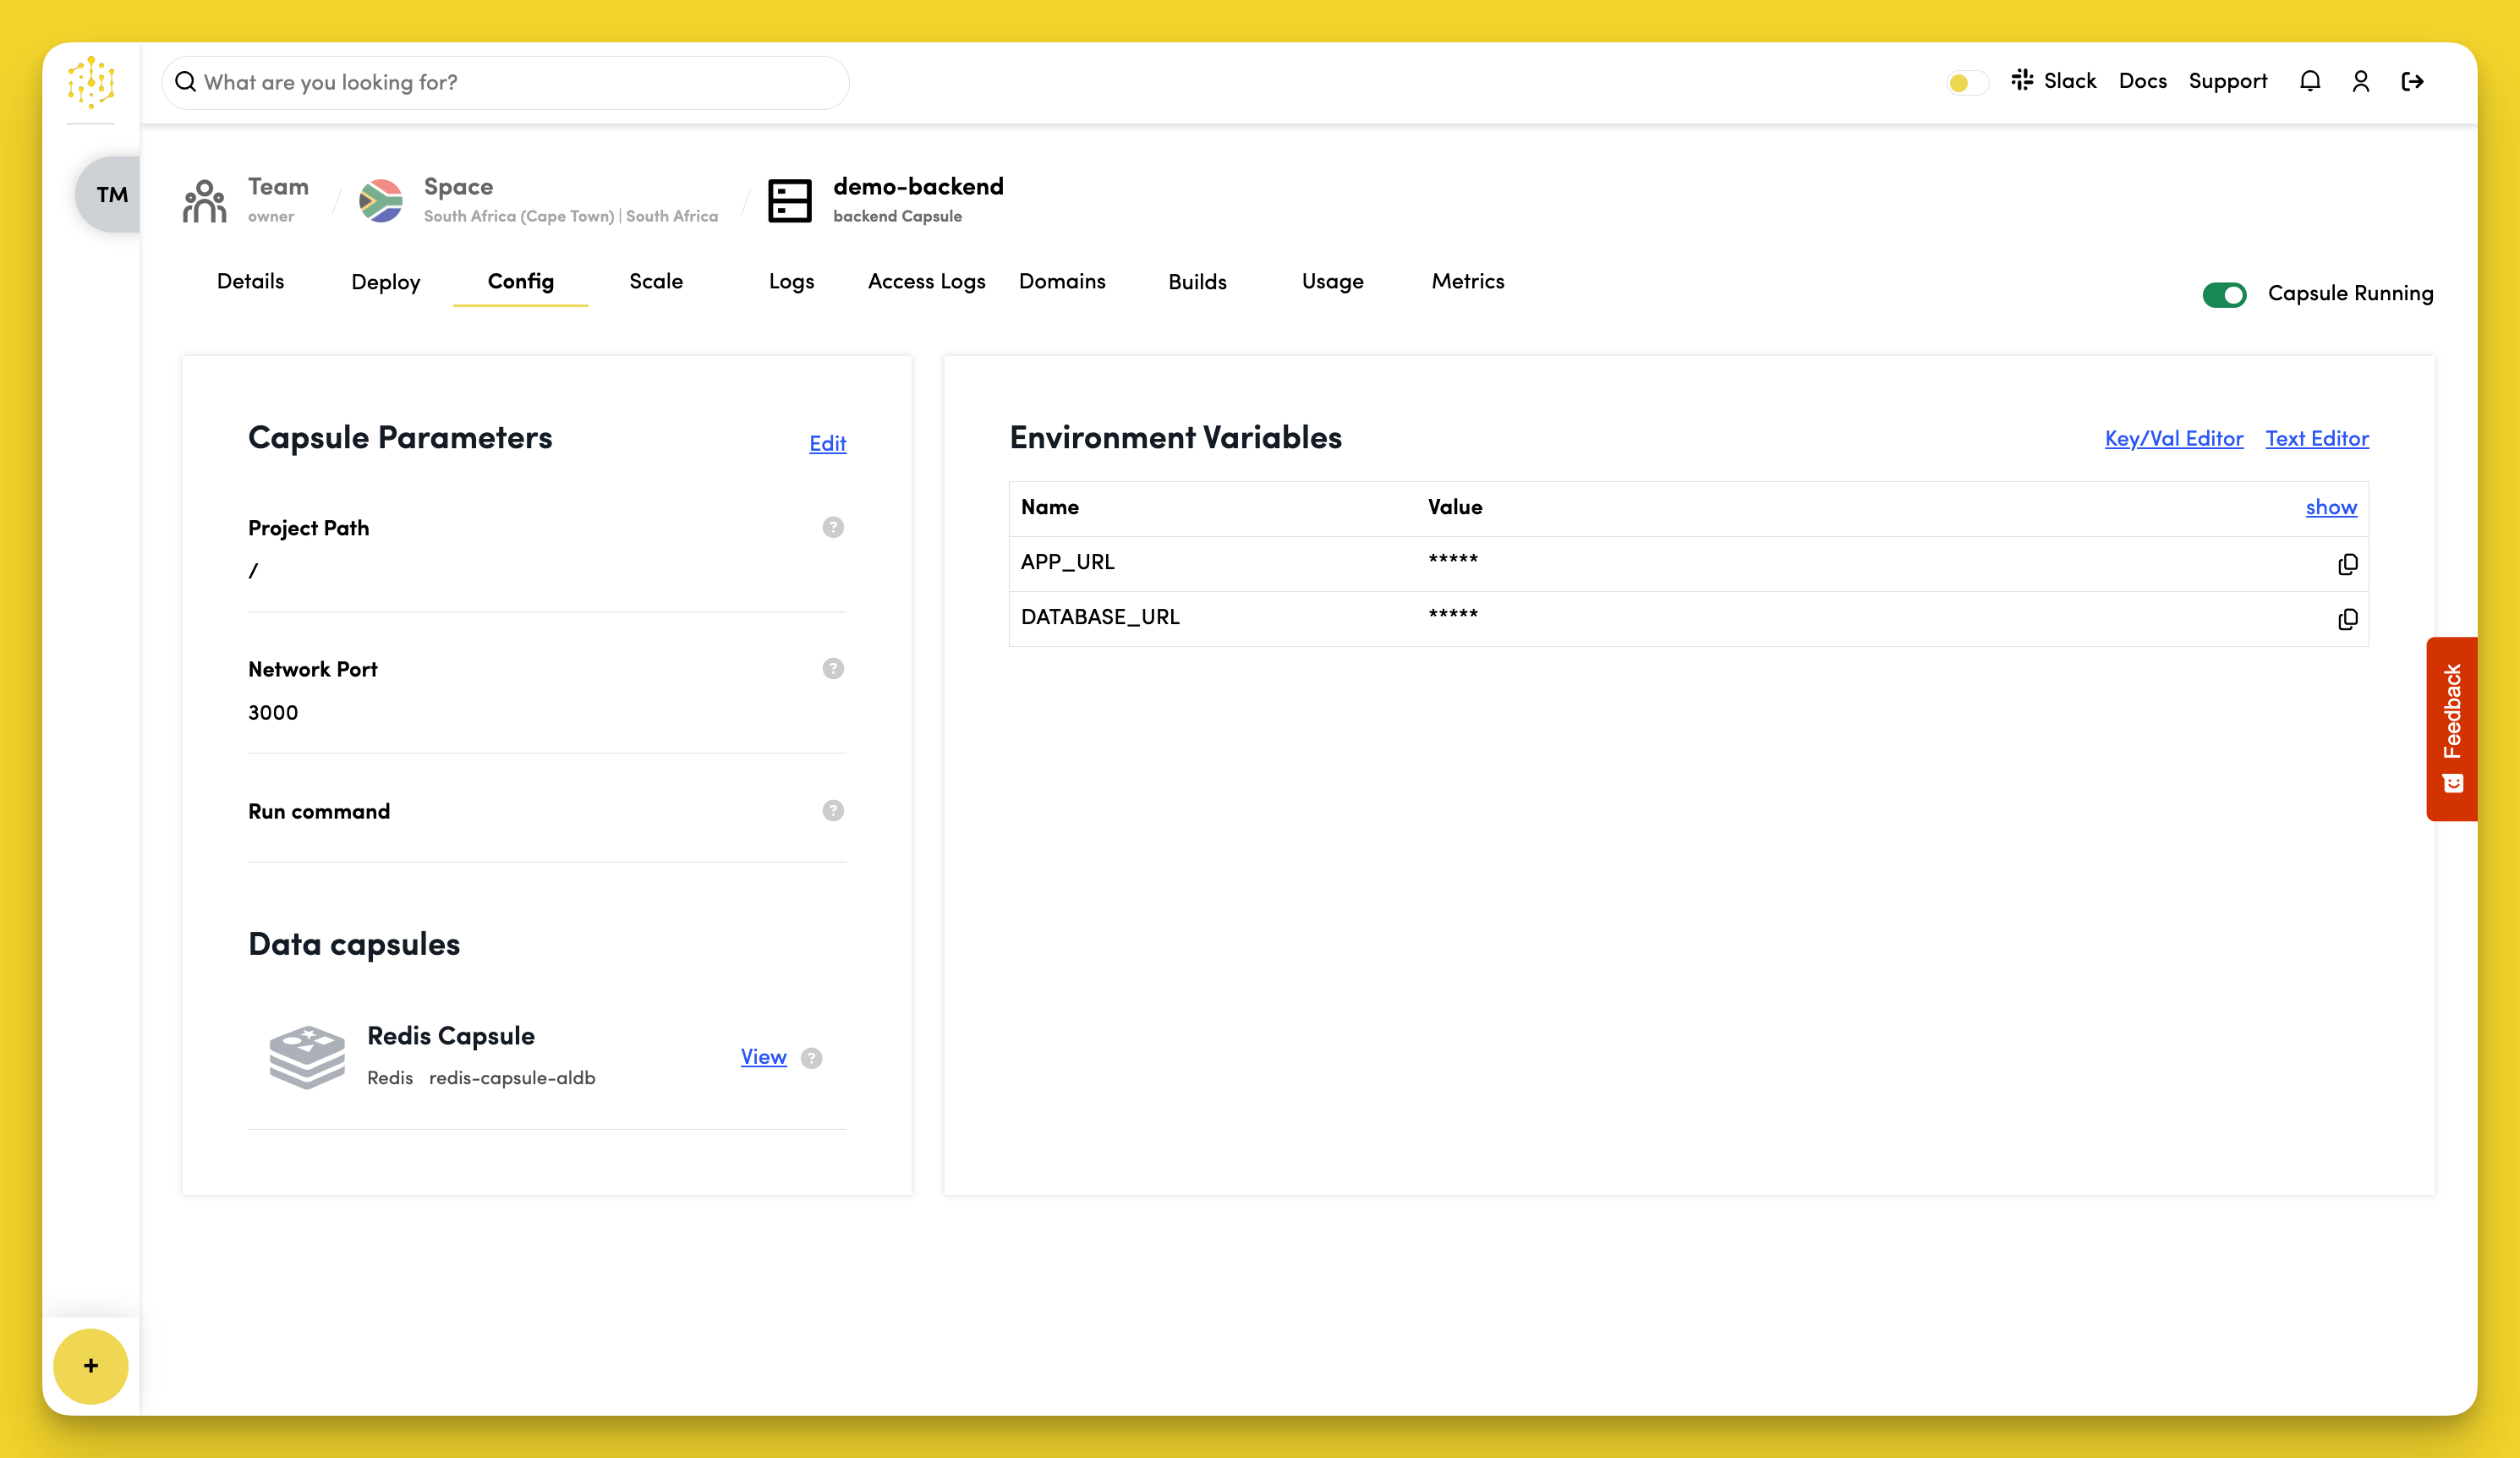The height and width of the screenshot is (1458, 2520).
Task: View the Redis Capsule
Action: (763, 1056)
